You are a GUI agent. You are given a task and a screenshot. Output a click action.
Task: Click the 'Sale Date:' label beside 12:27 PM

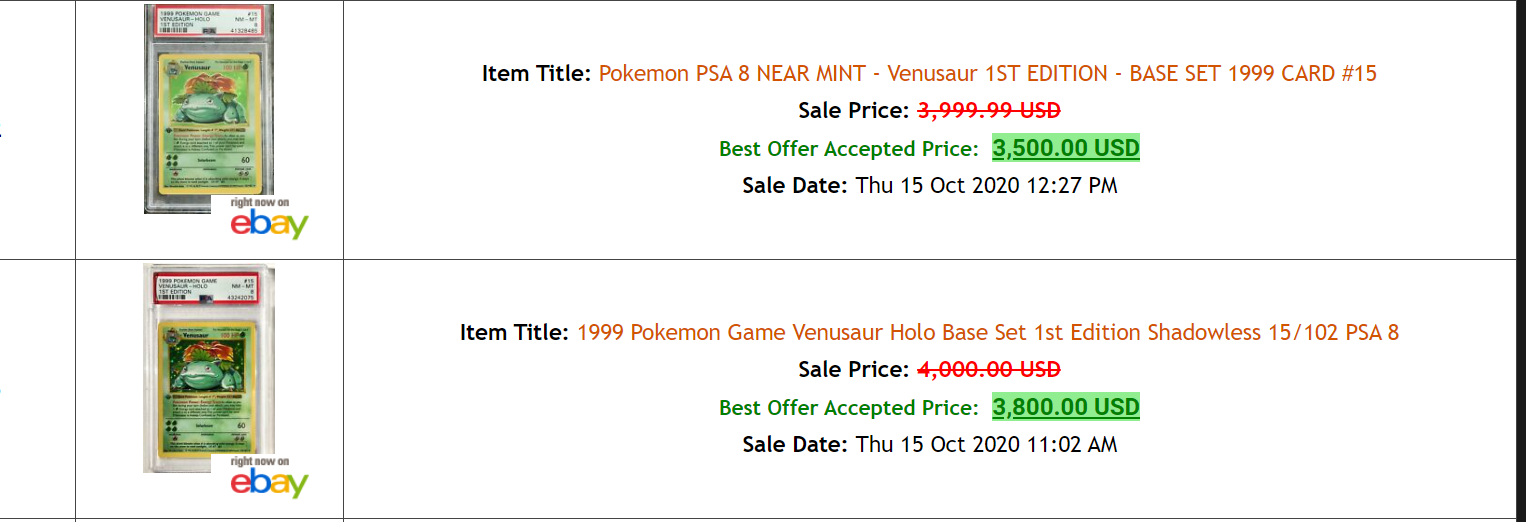click(796, 185)
